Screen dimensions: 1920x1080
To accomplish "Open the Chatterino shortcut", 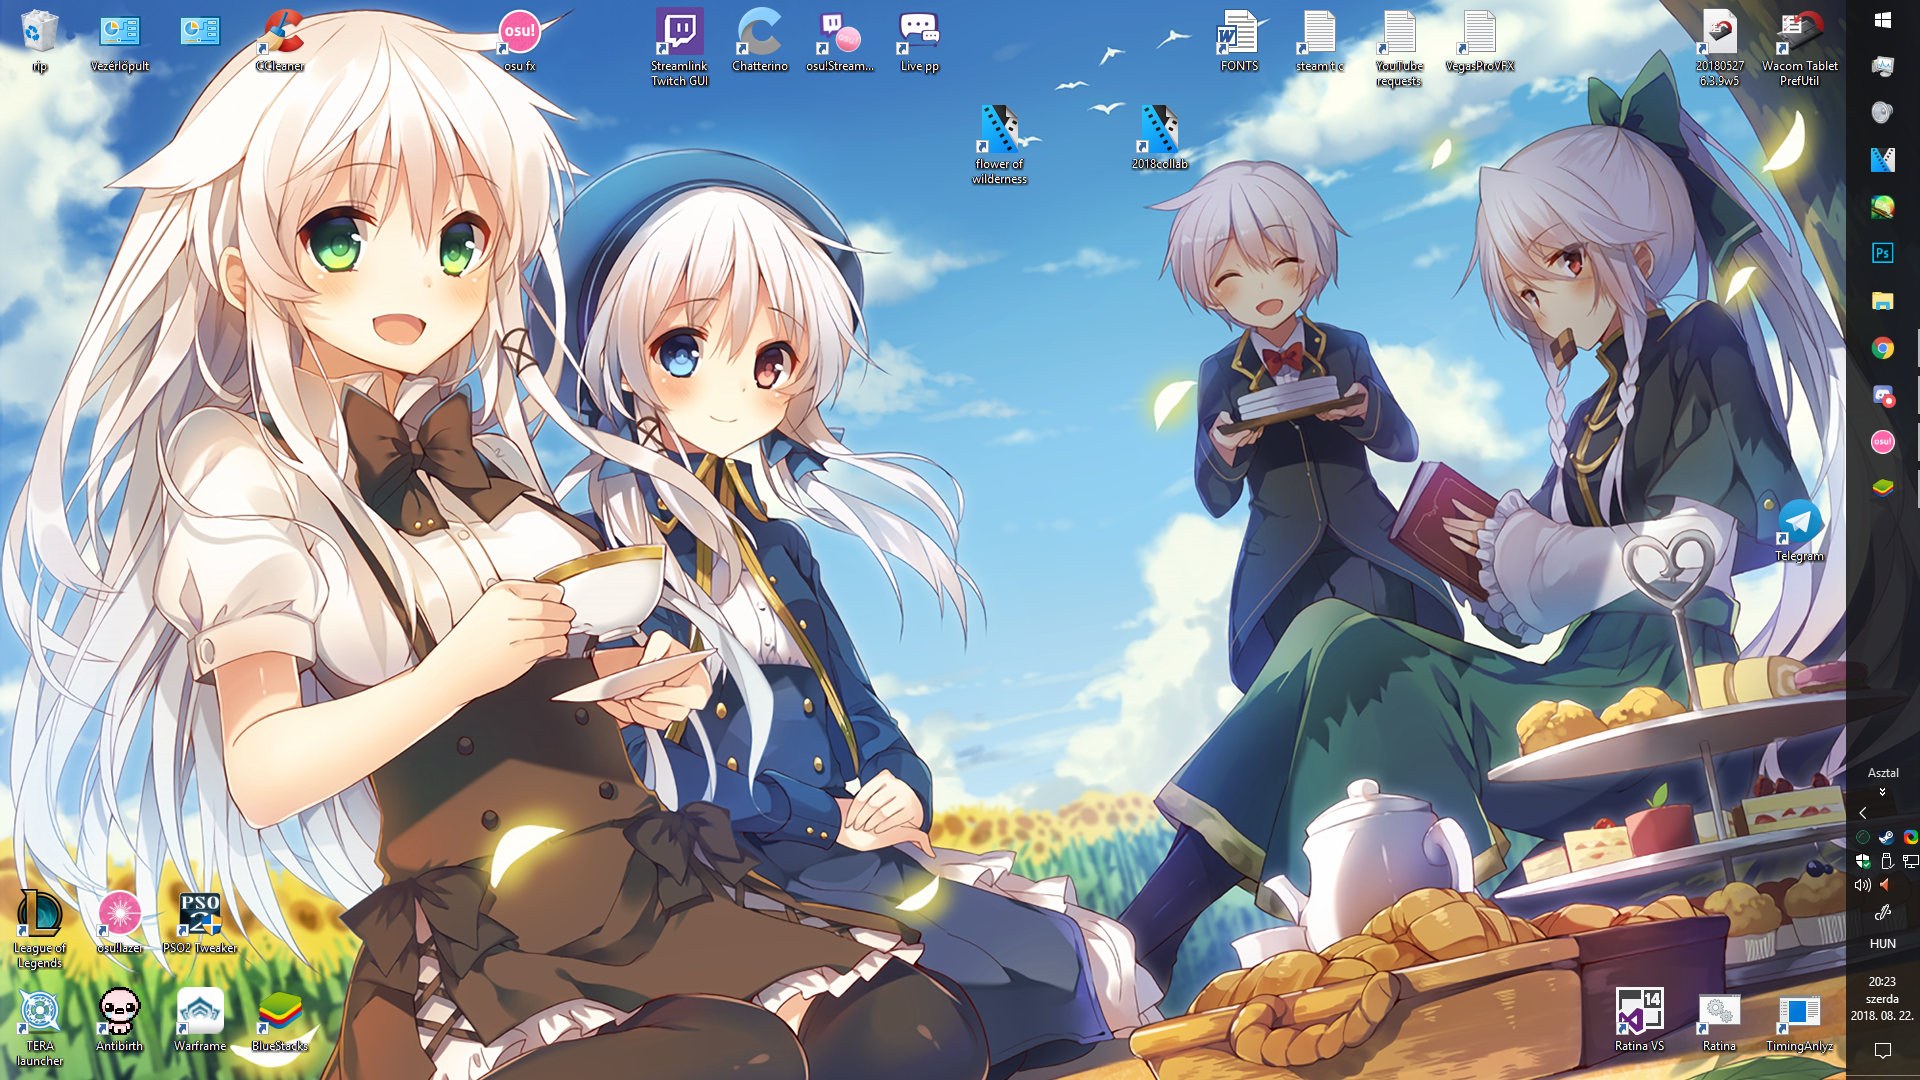I will (x=760, y=40).
